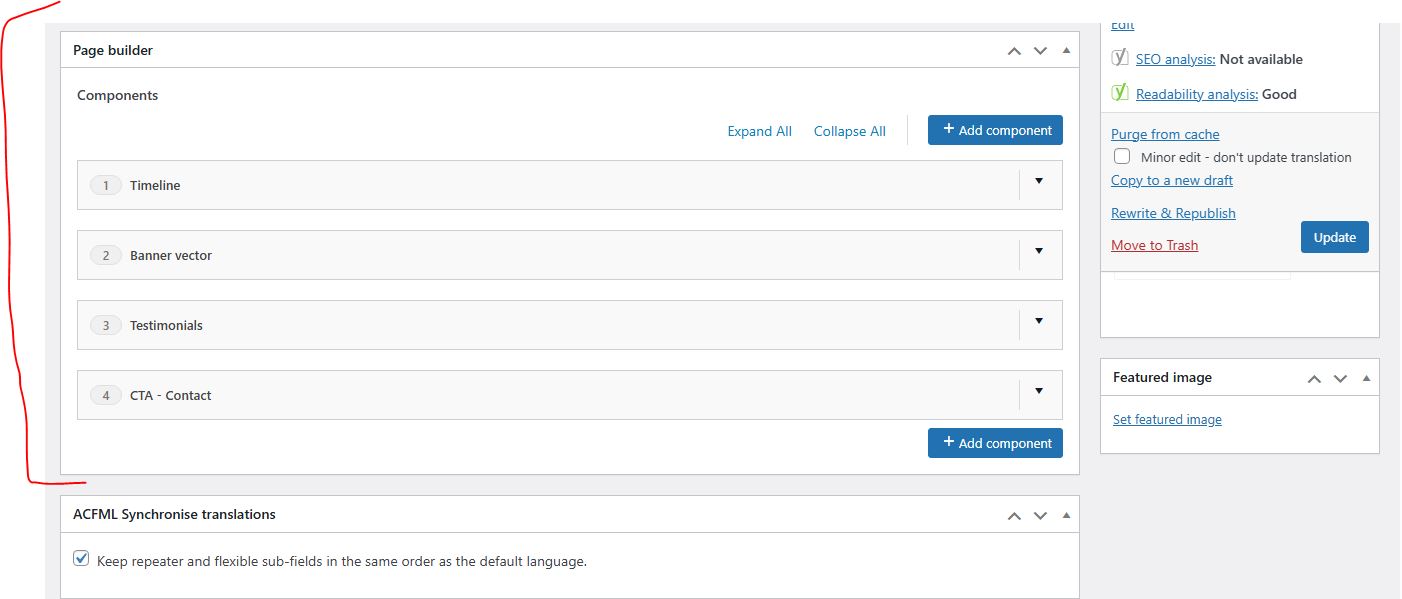Click Collapse All components link
The width and height of the screenshot is (1402, 599).
click(849, 131)
